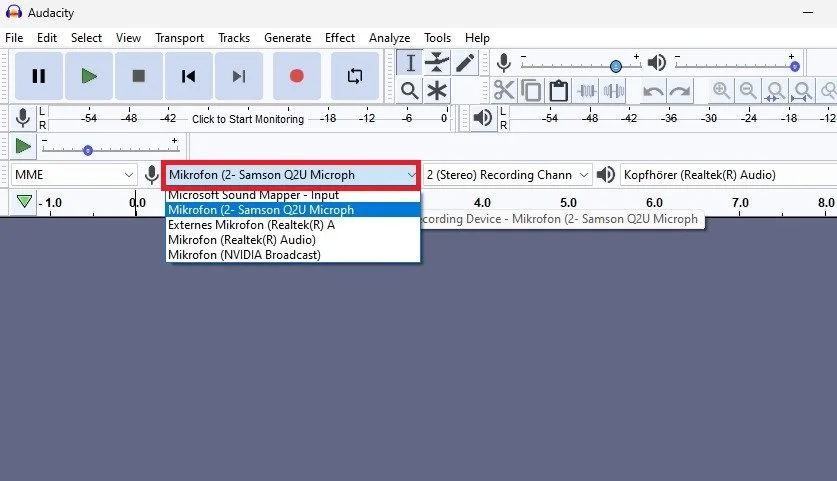Open the View menu
The width and height of the screenshot is (837, 481).
[x=128, y=38]
